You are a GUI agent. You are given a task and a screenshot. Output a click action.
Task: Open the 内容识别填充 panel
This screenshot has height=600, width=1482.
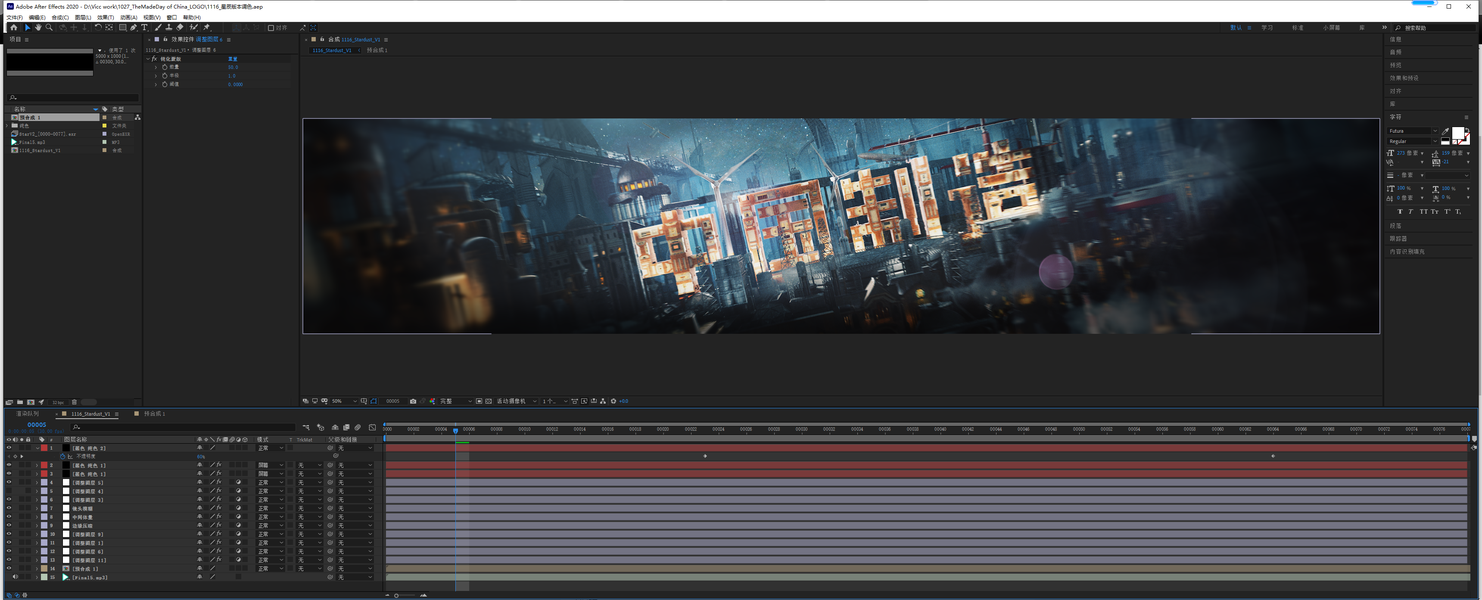tap(1407, 252)
